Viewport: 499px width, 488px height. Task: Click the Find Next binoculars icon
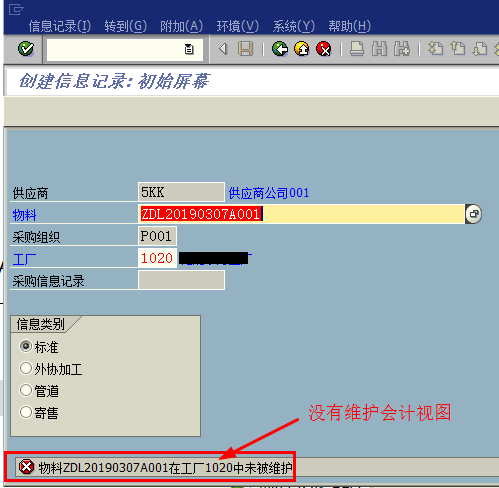pyautogui.click(x=402, y=49)
